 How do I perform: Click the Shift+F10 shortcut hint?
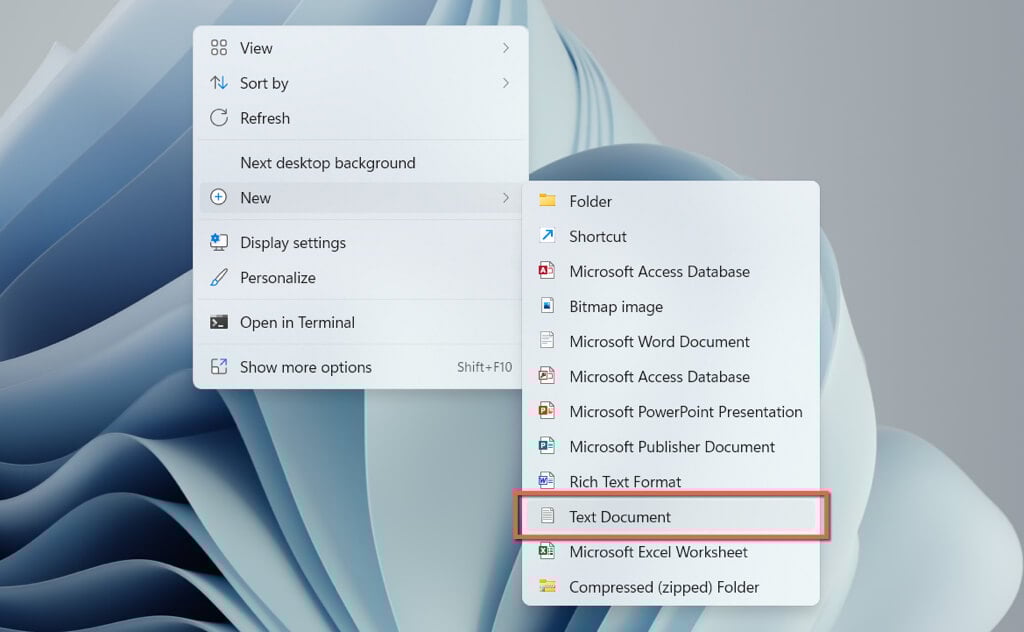485,367
